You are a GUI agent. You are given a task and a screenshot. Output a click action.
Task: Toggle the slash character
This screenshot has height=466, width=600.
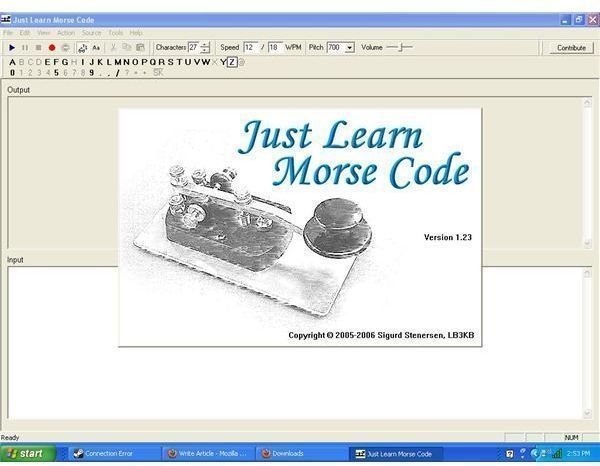117,73
